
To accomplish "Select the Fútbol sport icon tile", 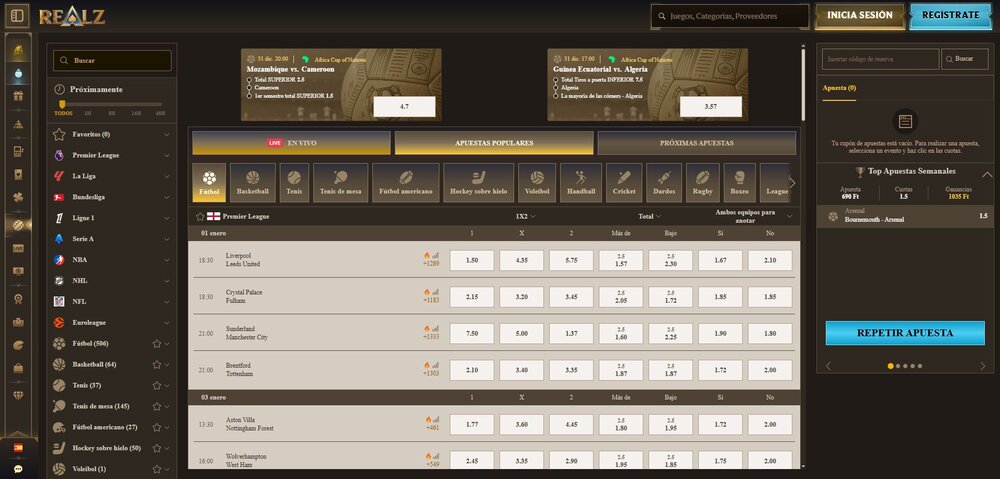I will click(209, 182).
